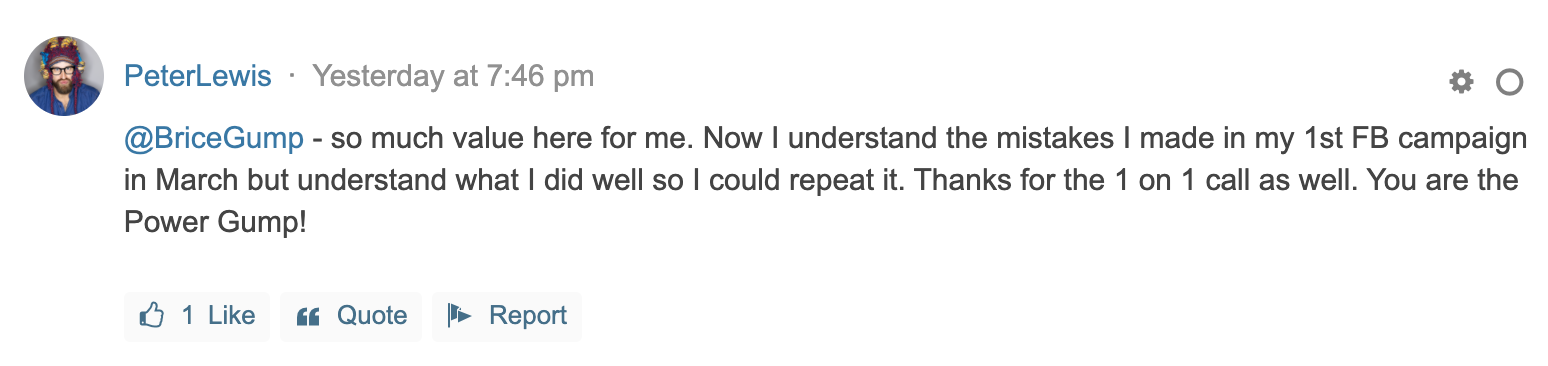Toggle the circle to select this post
This screenshot has height=366, width=1548.
[x=1509, y=82]
